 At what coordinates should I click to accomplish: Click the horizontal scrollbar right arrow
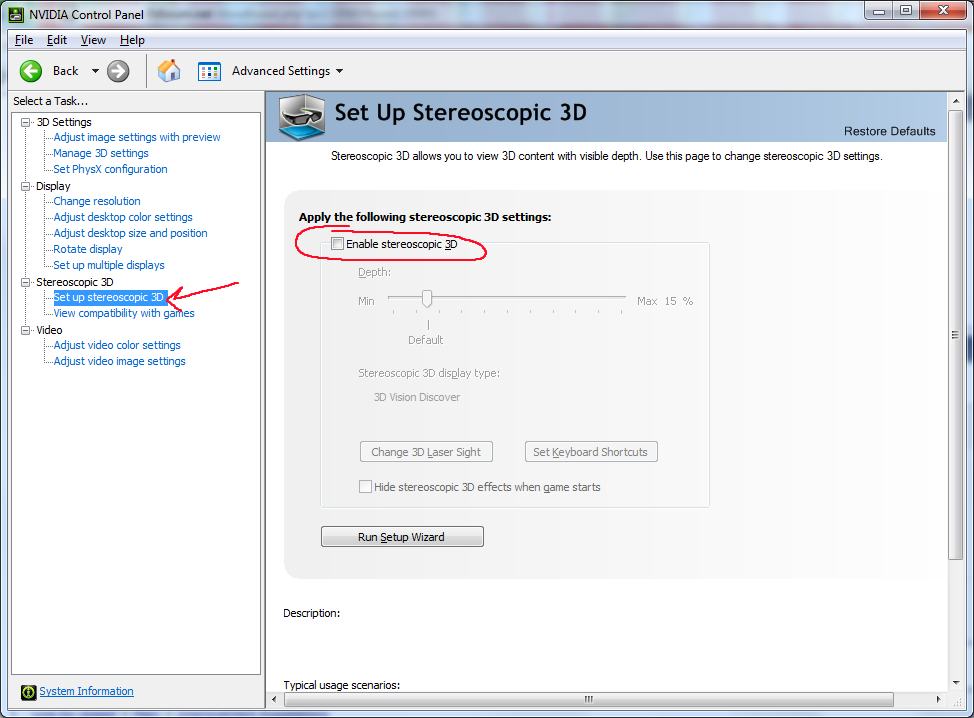938,699
